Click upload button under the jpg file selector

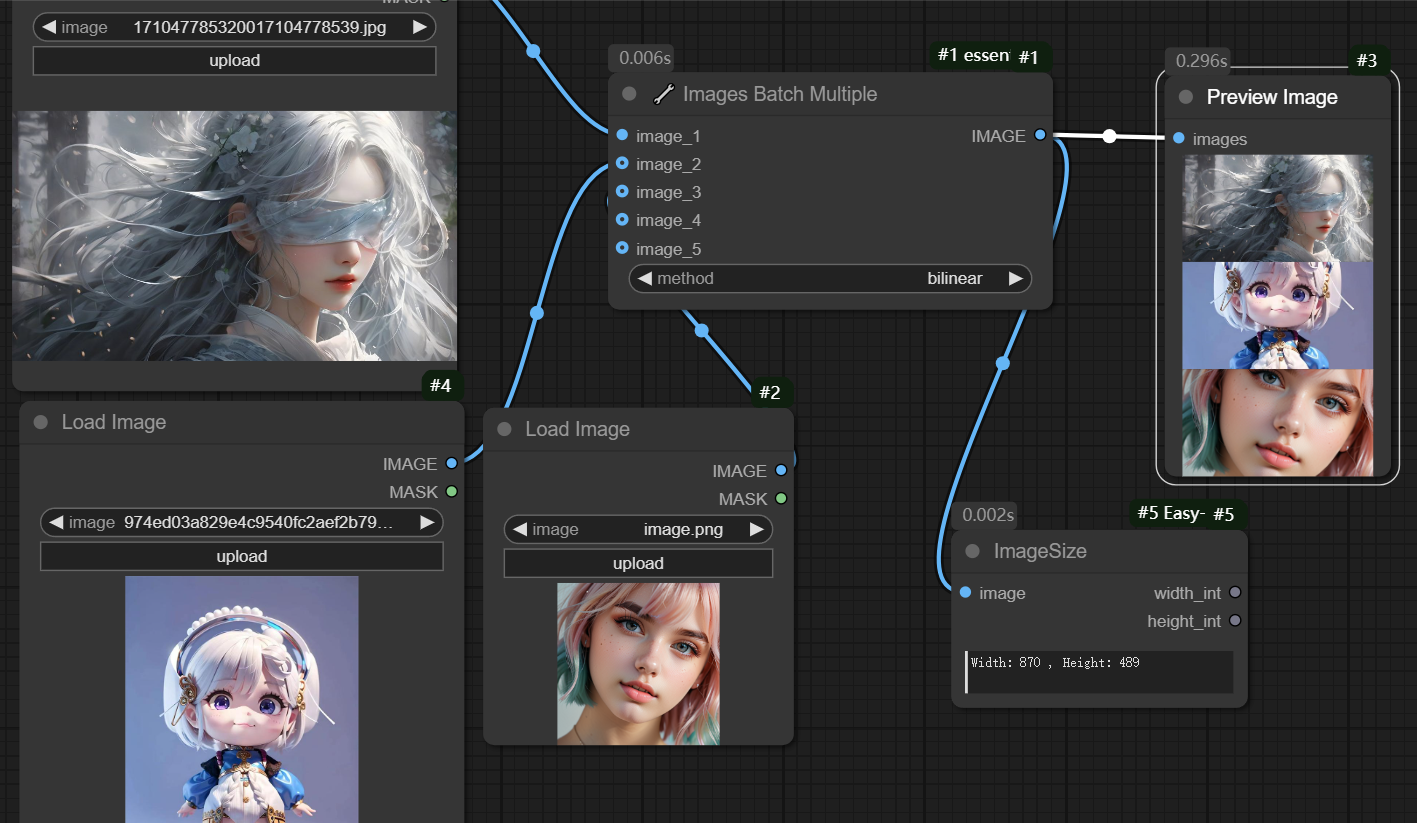click(234, 60)
